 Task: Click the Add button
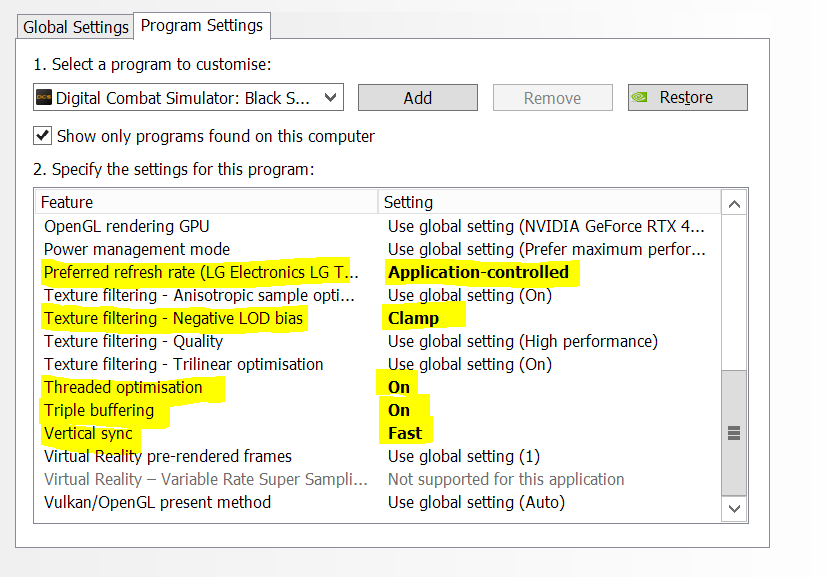click(x=418, y=97)
